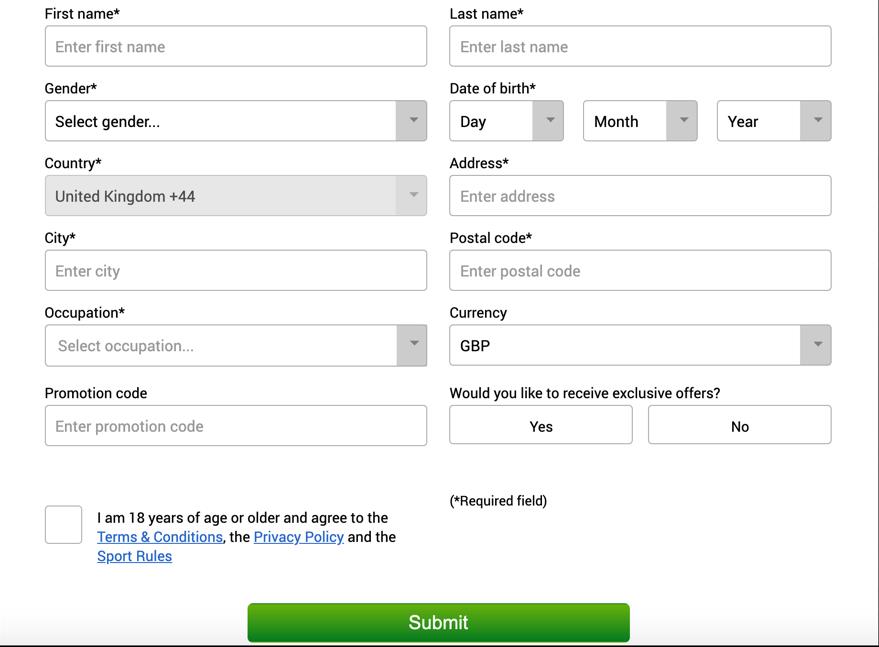The height and width of the screenshot is (647, 879).
Task: Focus the Last name input field
Action: (640, 46)
